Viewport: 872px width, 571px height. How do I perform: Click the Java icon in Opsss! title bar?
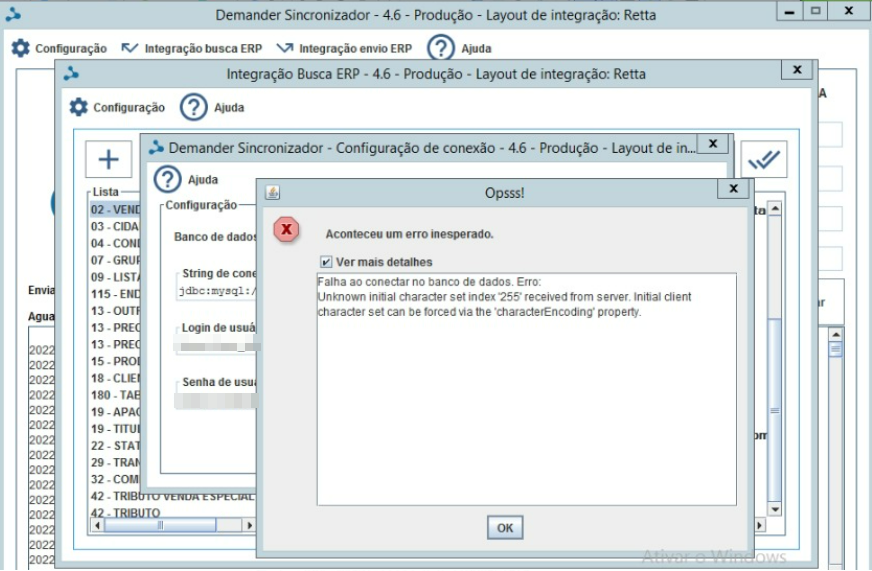pos(272,192)
